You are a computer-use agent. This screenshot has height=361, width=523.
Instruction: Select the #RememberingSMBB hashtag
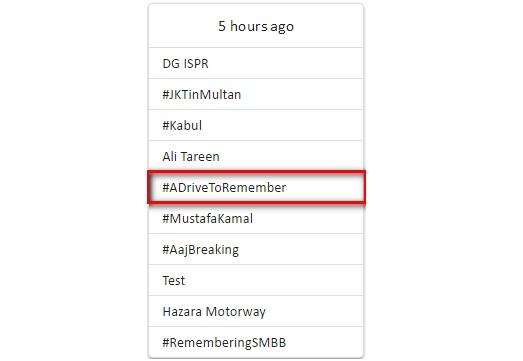click(256, 342)
